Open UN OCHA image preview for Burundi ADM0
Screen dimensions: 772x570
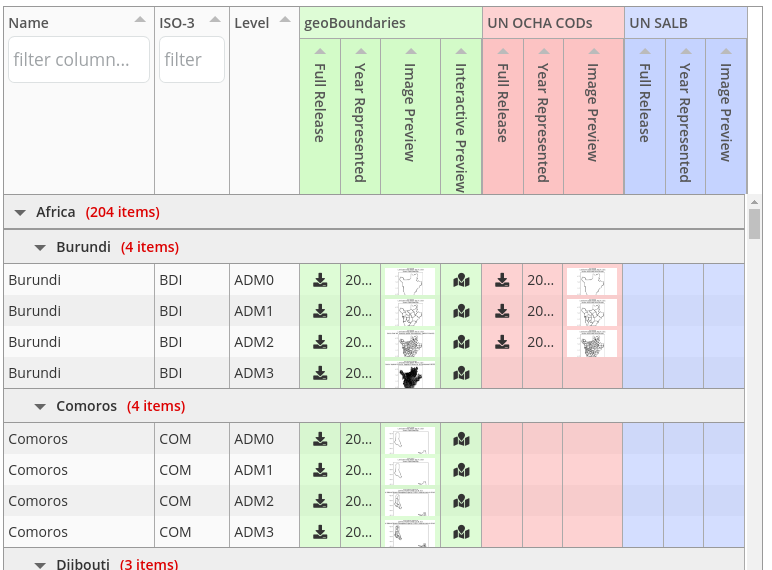pyautogui.click(x=592, y=281)
